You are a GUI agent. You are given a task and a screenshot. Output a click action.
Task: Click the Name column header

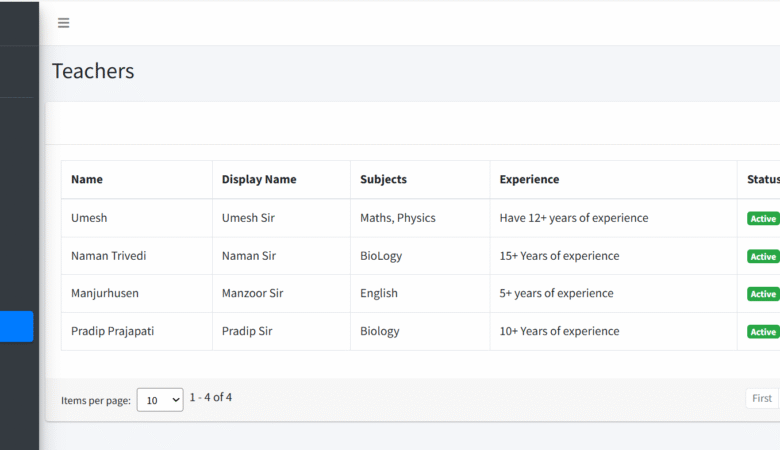pyautogui.click(x=87, y=180)
